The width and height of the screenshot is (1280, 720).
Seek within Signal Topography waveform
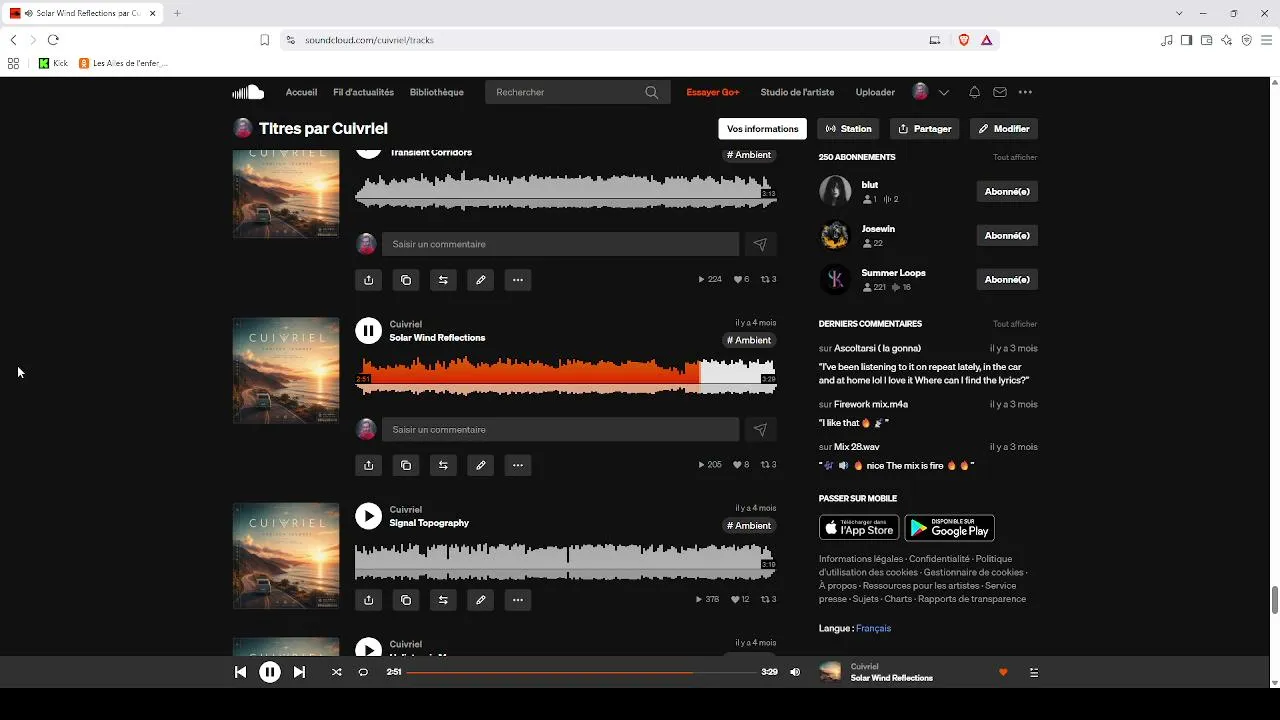coord(566,562)
